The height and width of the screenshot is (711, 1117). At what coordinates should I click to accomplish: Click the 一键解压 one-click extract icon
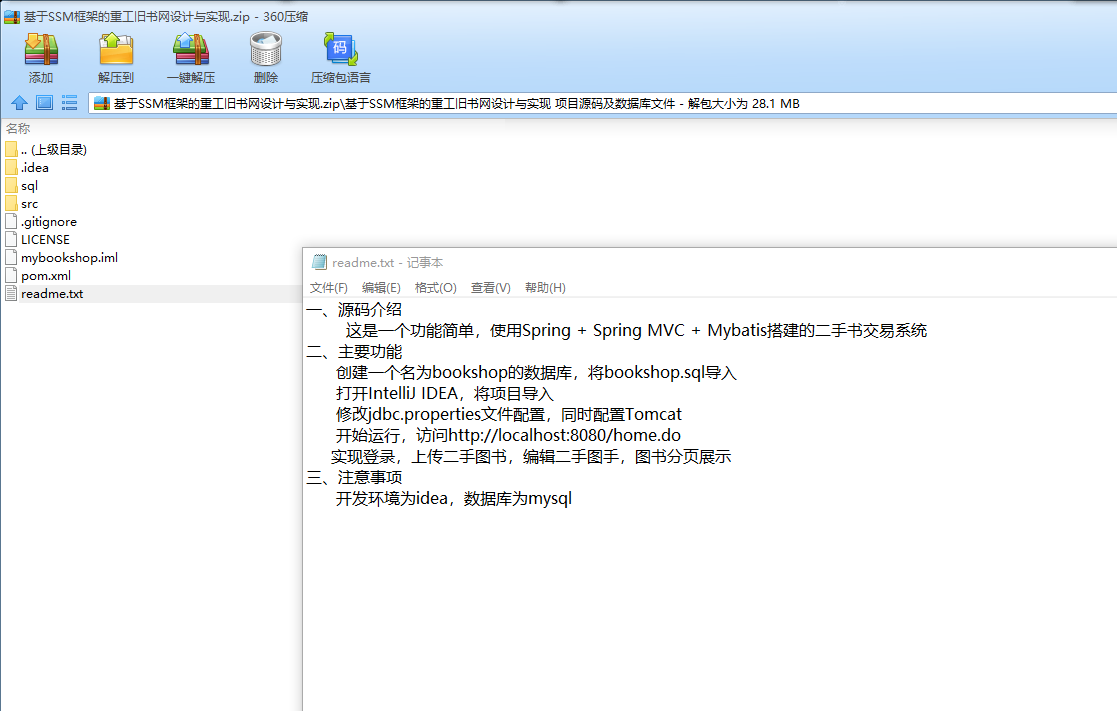pyautogui.click(x=191, y=50)
